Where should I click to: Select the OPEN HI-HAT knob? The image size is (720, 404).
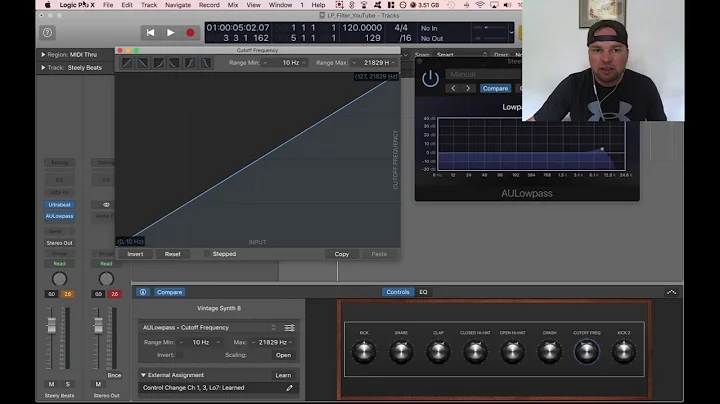[512, 352]
